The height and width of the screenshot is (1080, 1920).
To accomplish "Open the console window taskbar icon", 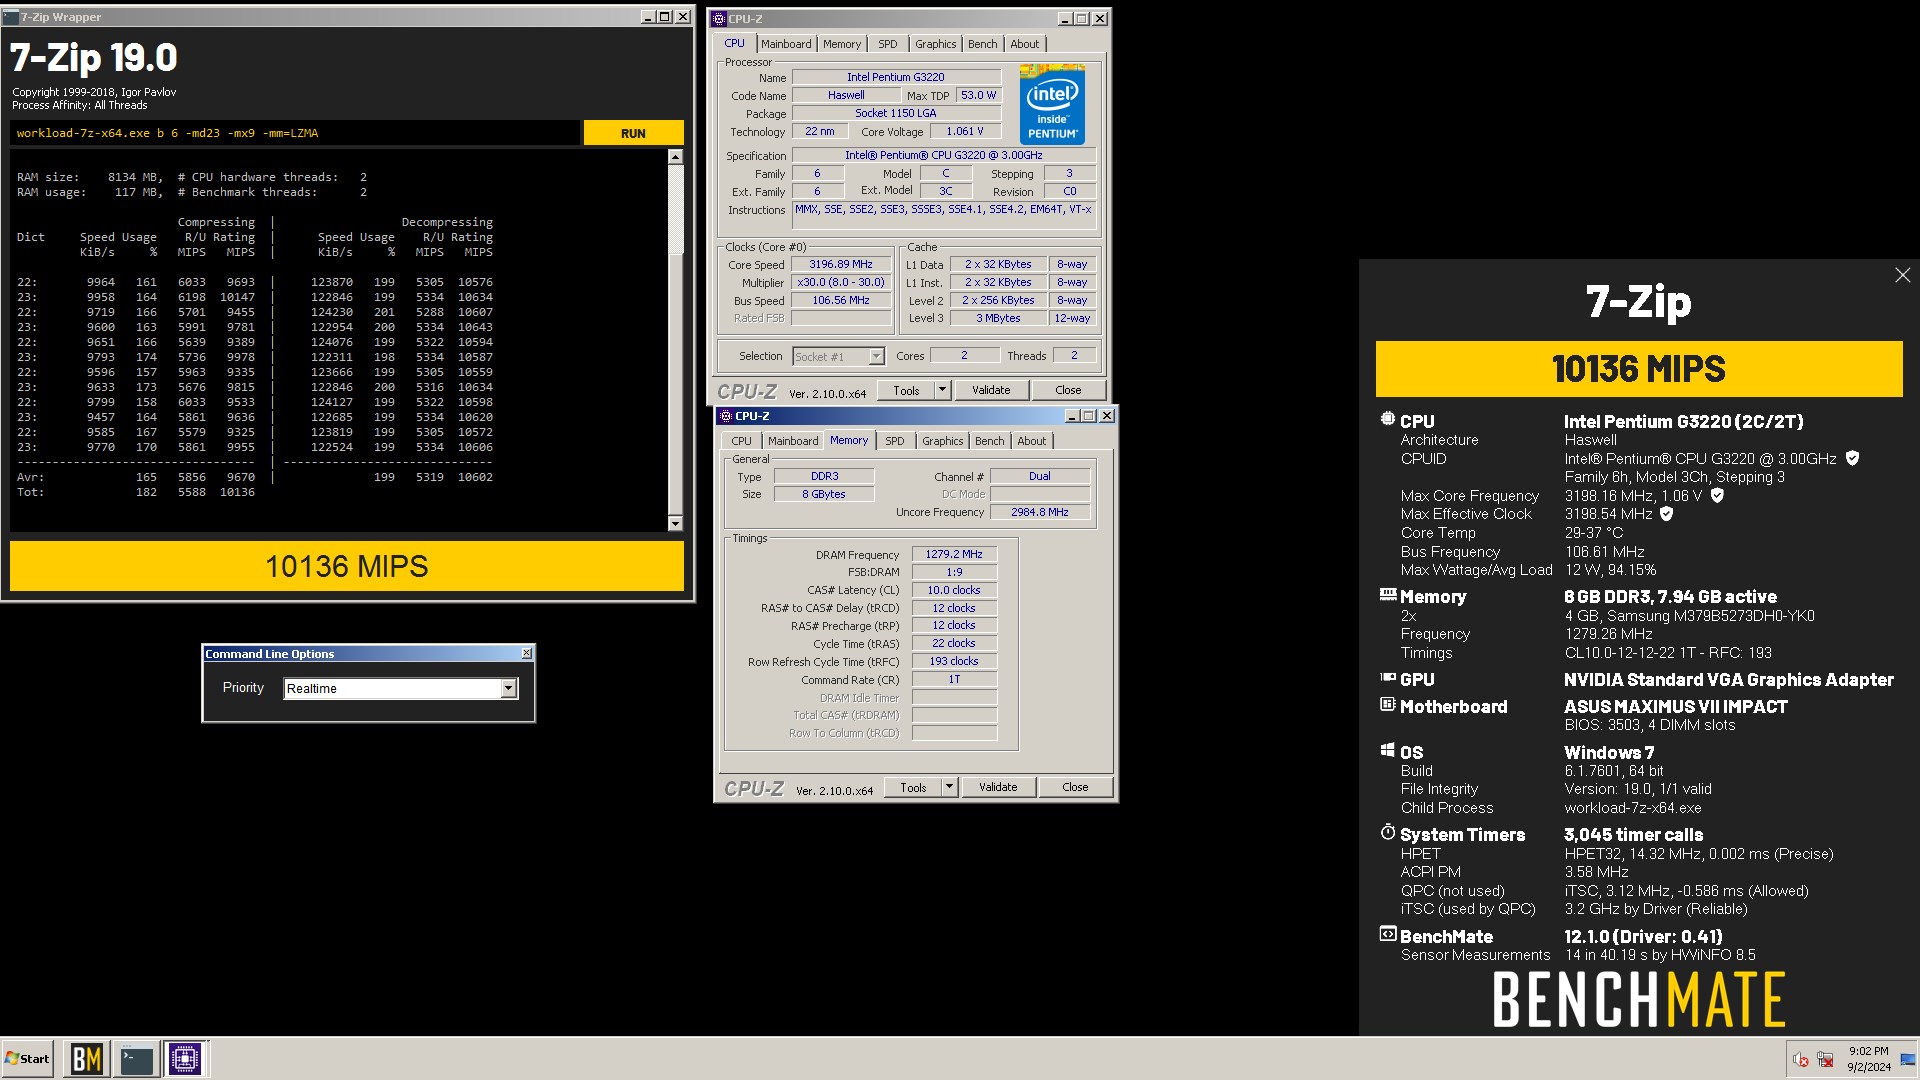I will tap(136, 1059).
